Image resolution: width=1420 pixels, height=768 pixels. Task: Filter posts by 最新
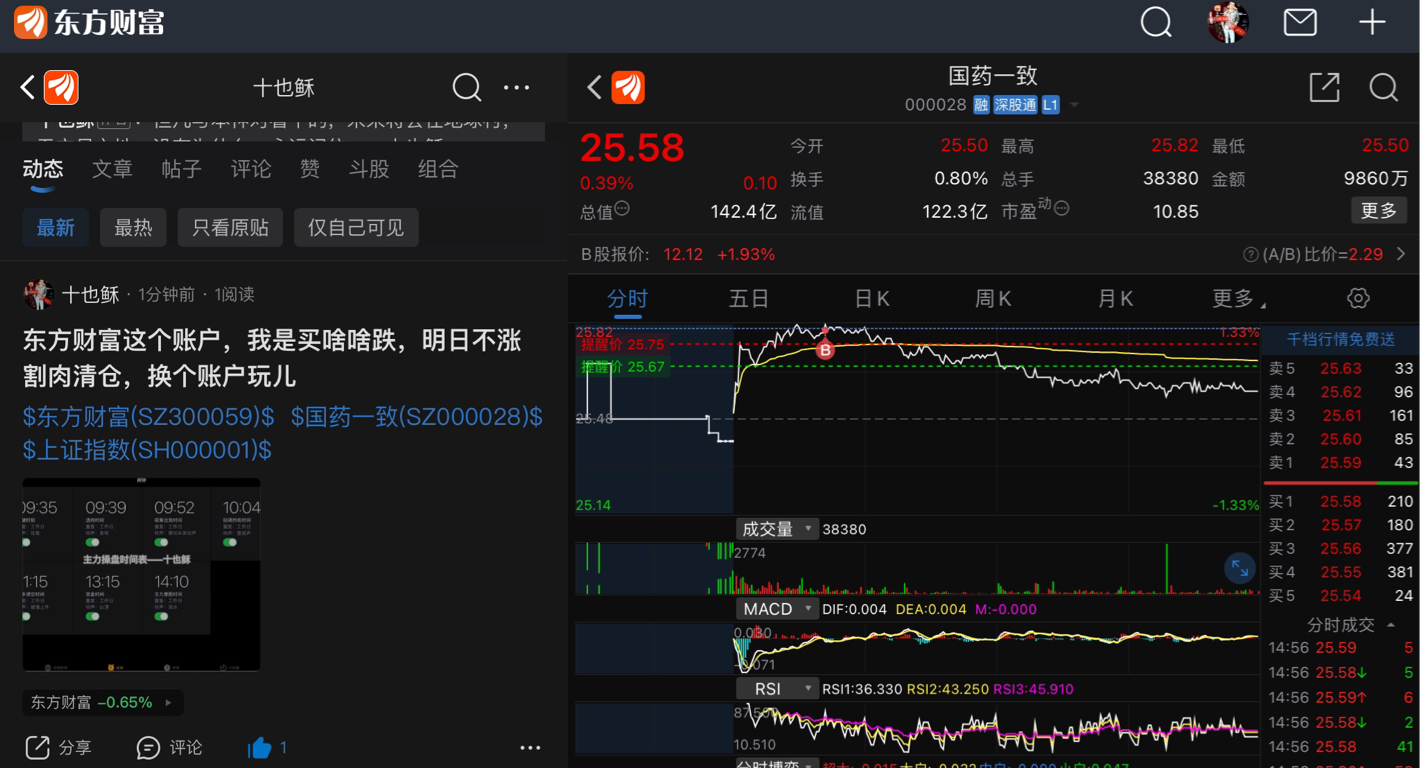(x=56, y=228)
